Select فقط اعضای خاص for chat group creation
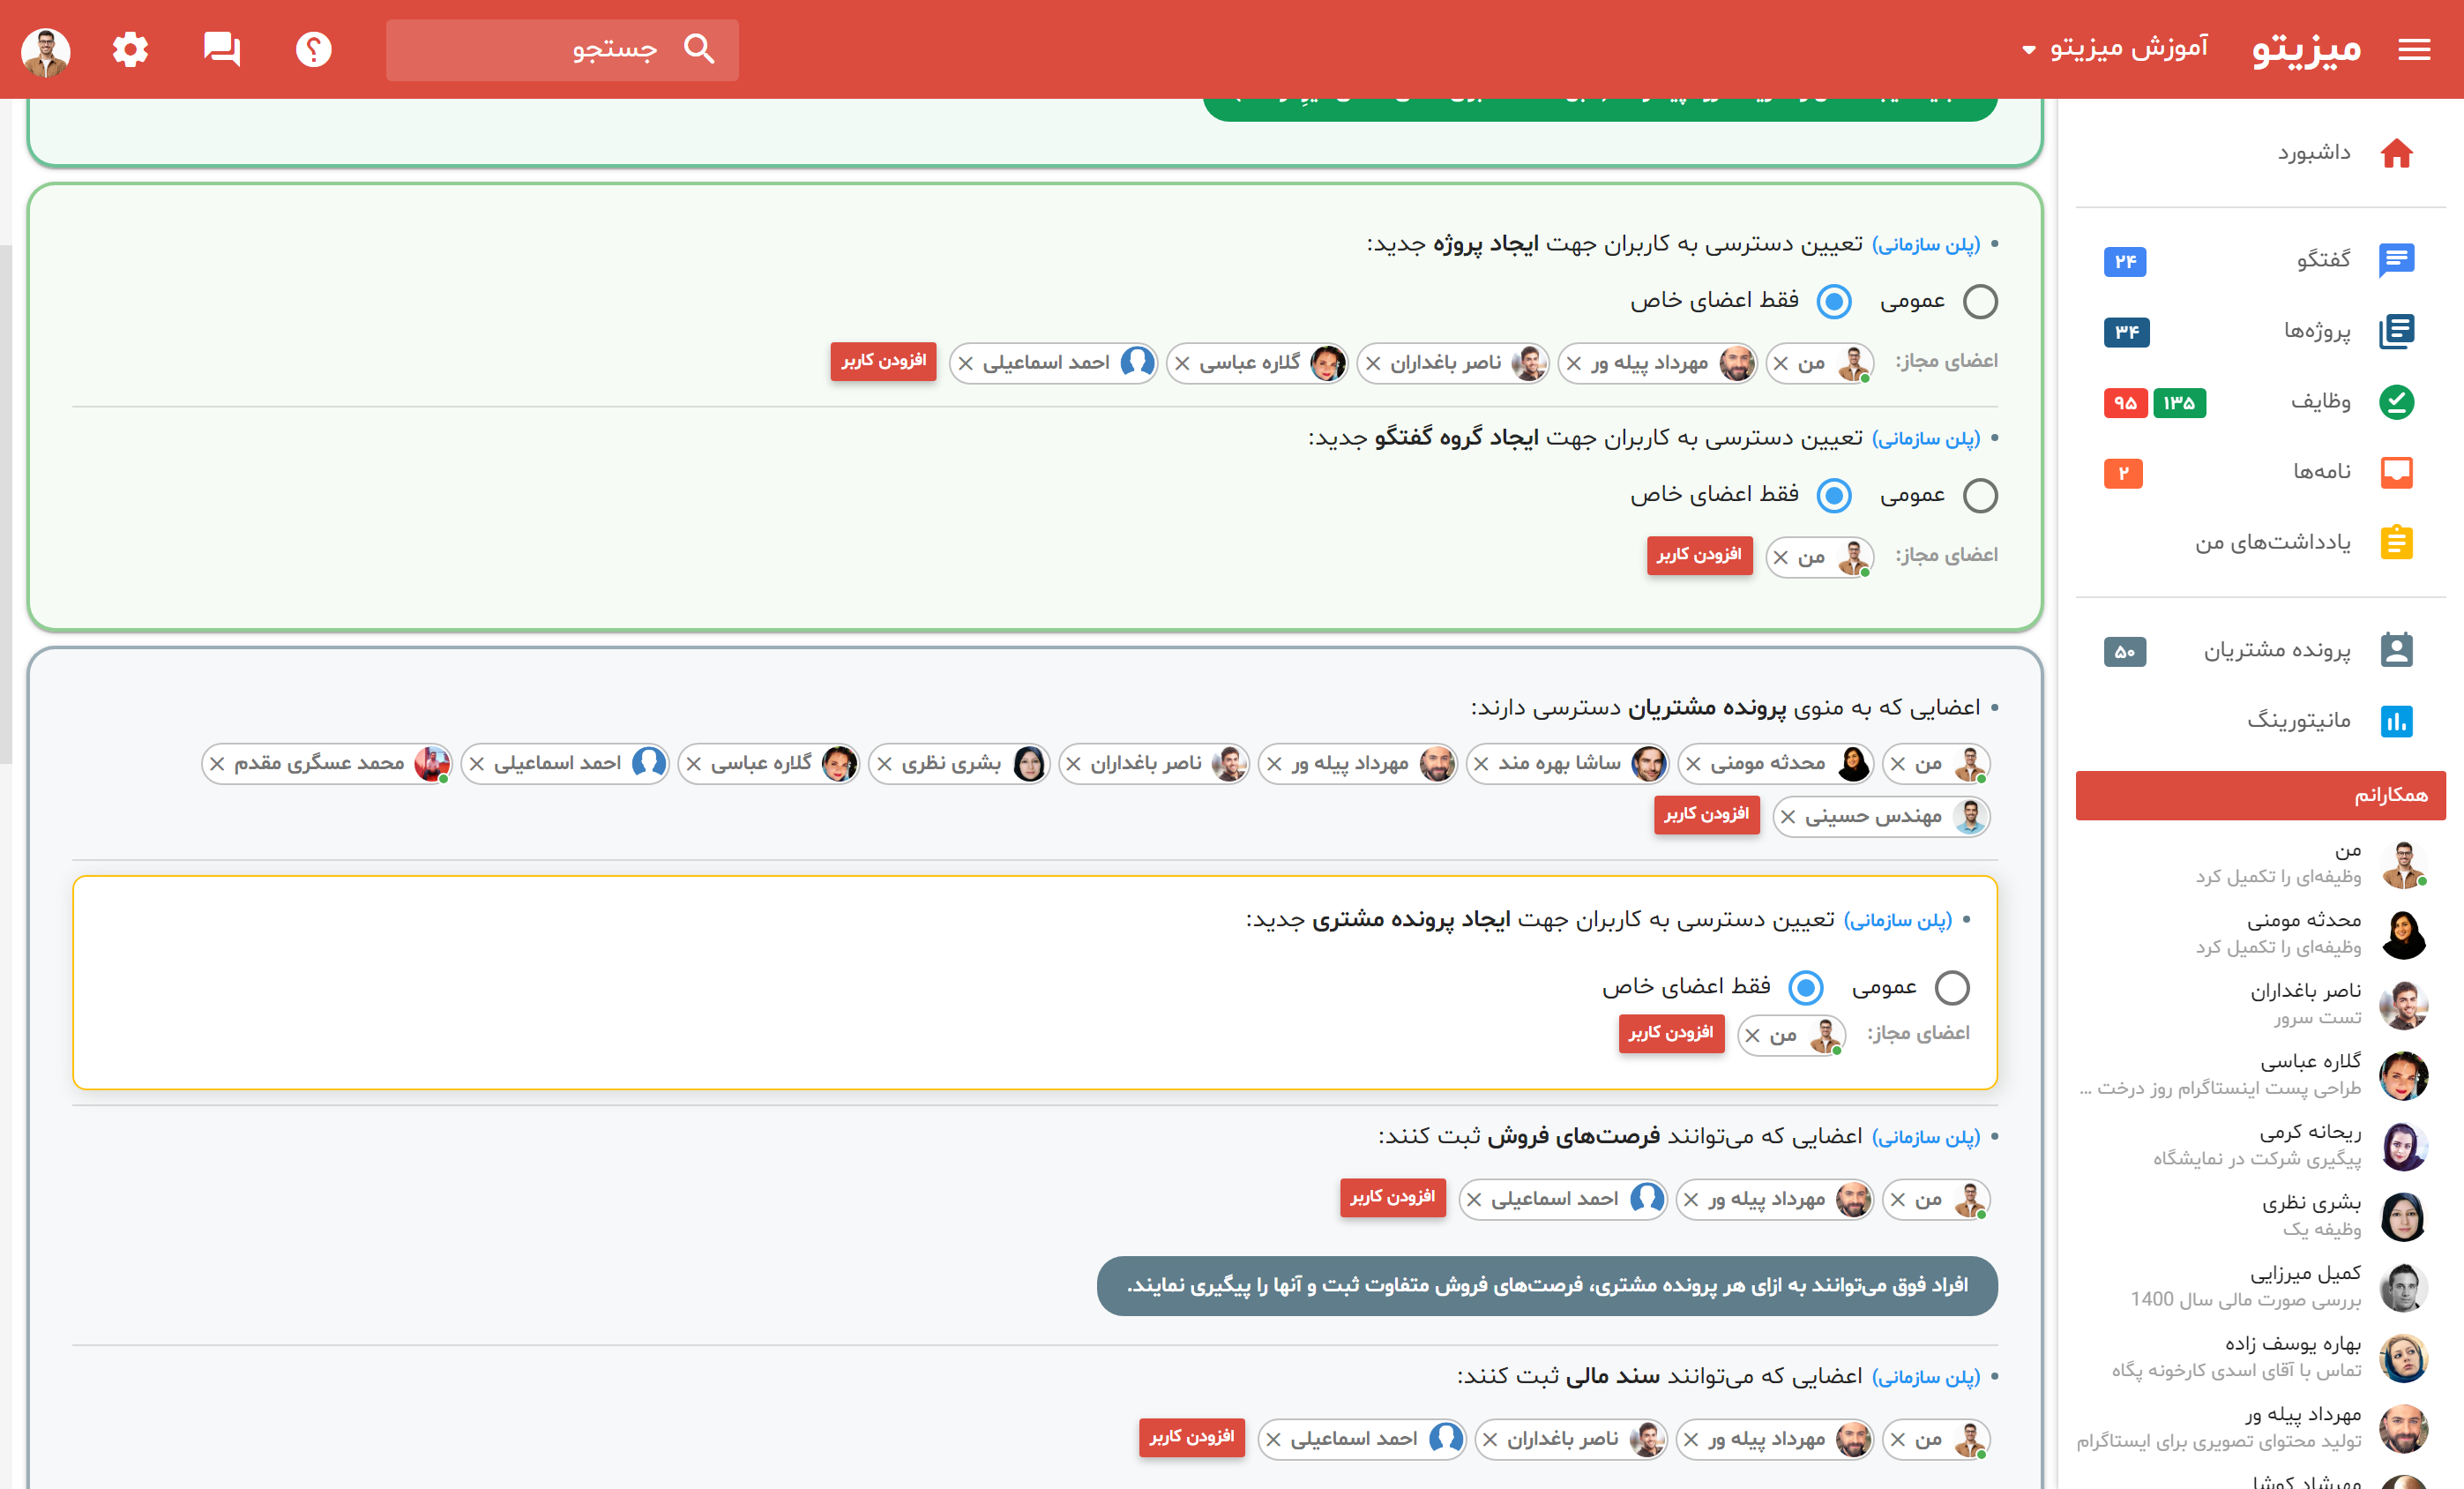Viewport: 2464px width, 1489px height. (1834, 496)
